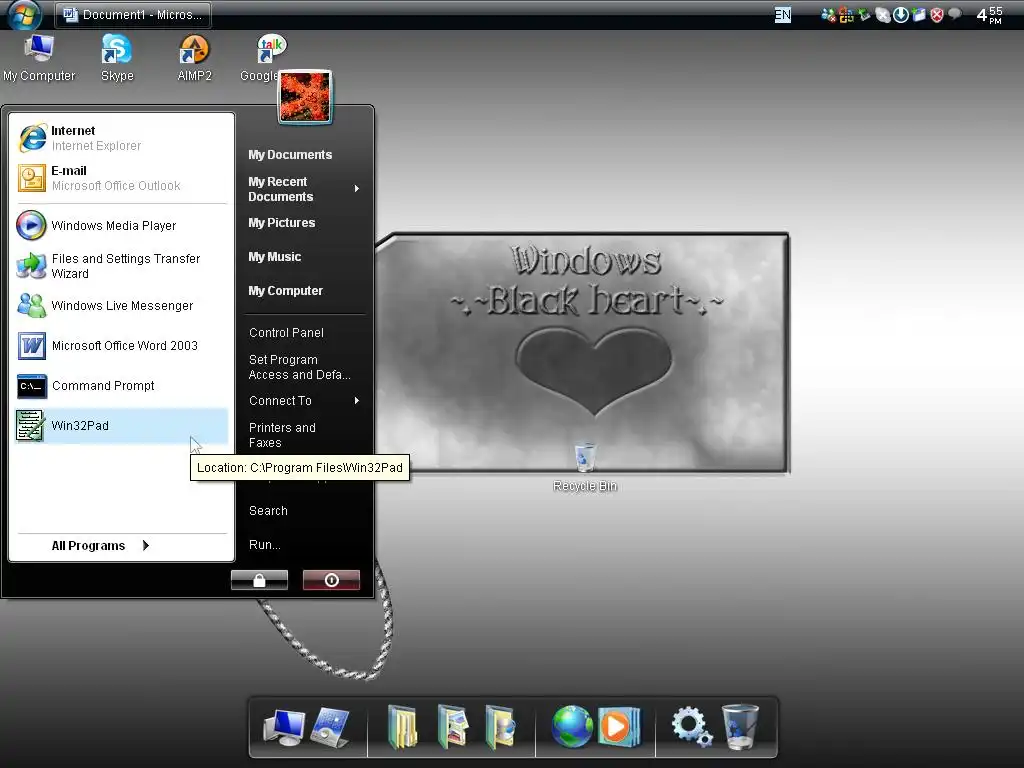Start Windows Media Player from menu
This screenshot has height=768, width=1024.
point(121,225)
